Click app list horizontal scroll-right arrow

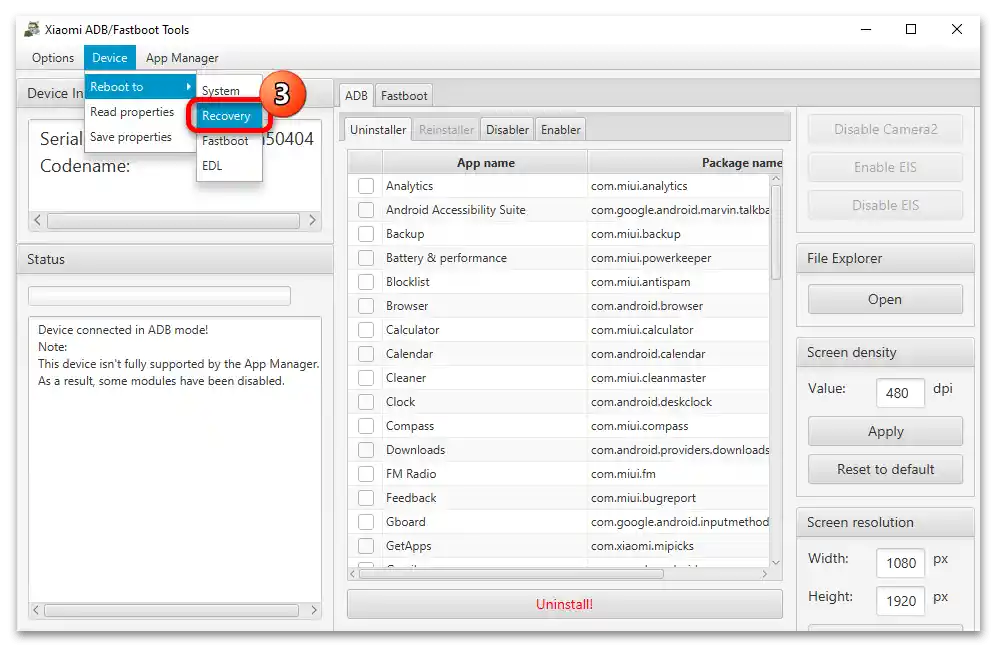(764, 574)
